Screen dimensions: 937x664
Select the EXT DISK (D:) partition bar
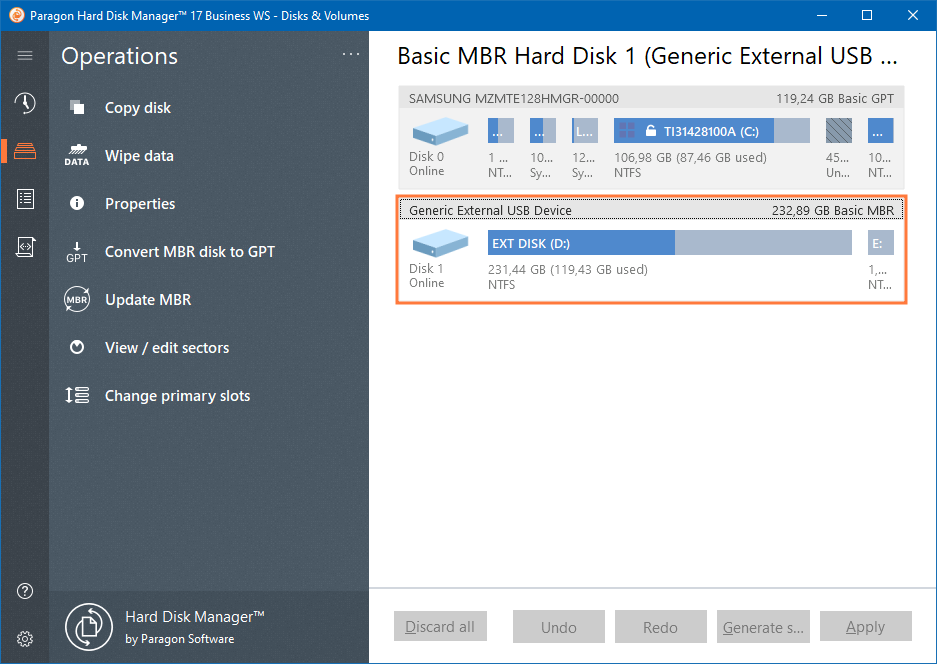(670, 243)
